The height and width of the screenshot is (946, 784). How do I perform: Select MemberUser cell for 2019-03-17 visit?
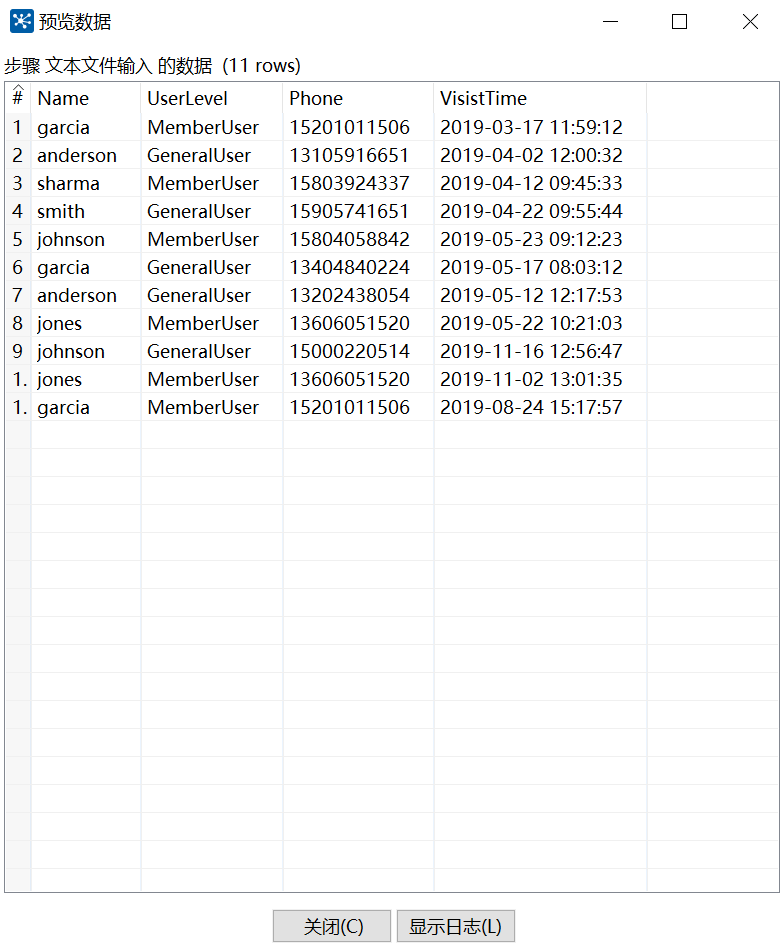click(x=212, y=127)
